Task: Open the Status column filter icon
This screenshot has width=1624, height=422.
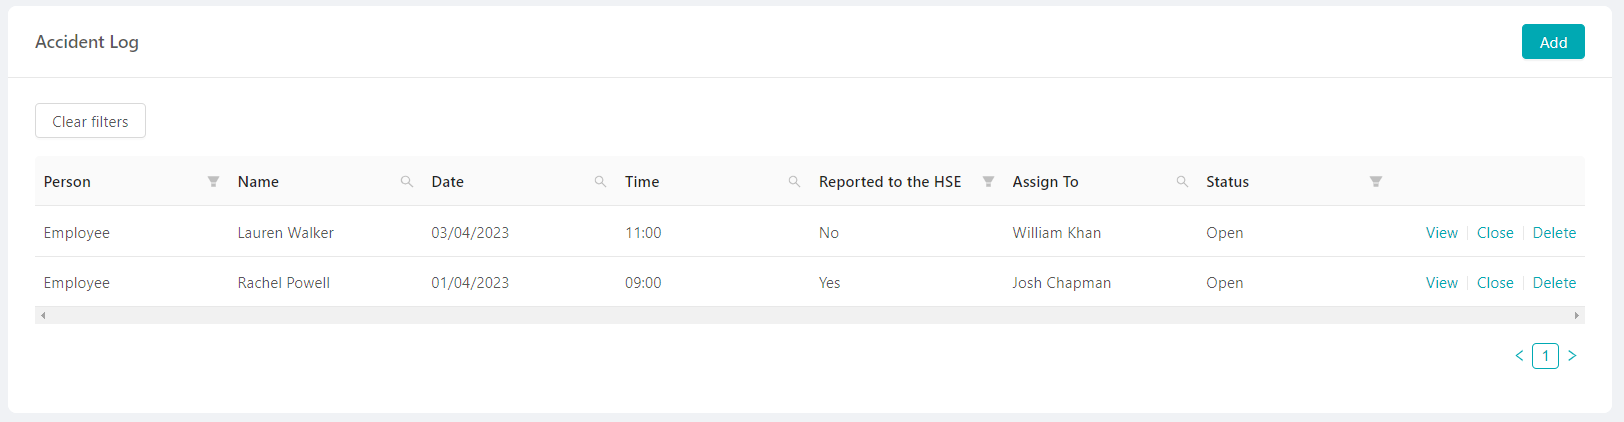Action: (x=1376, y=182)
